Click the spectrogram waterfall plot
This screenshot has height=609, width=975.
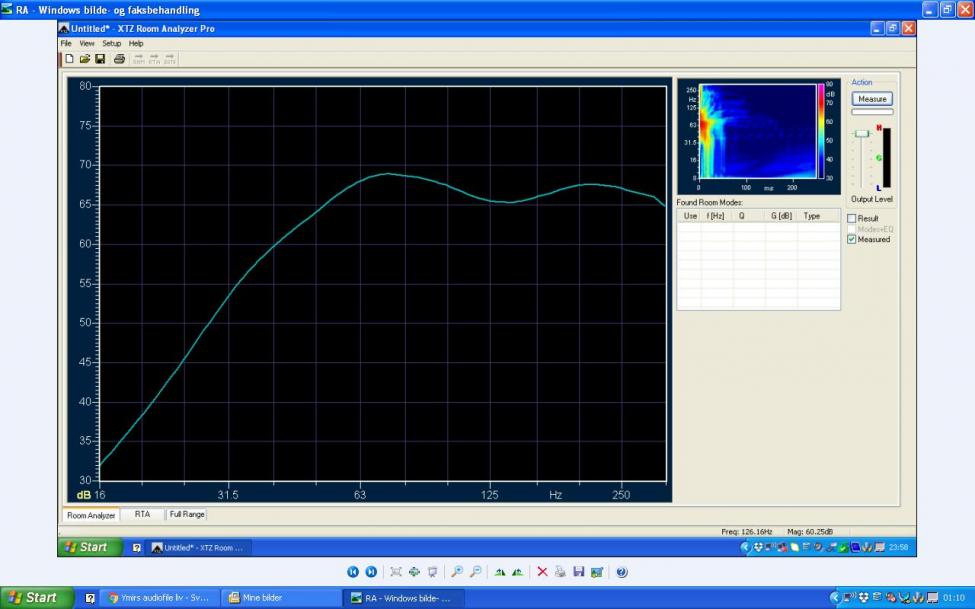pos(757,131)
